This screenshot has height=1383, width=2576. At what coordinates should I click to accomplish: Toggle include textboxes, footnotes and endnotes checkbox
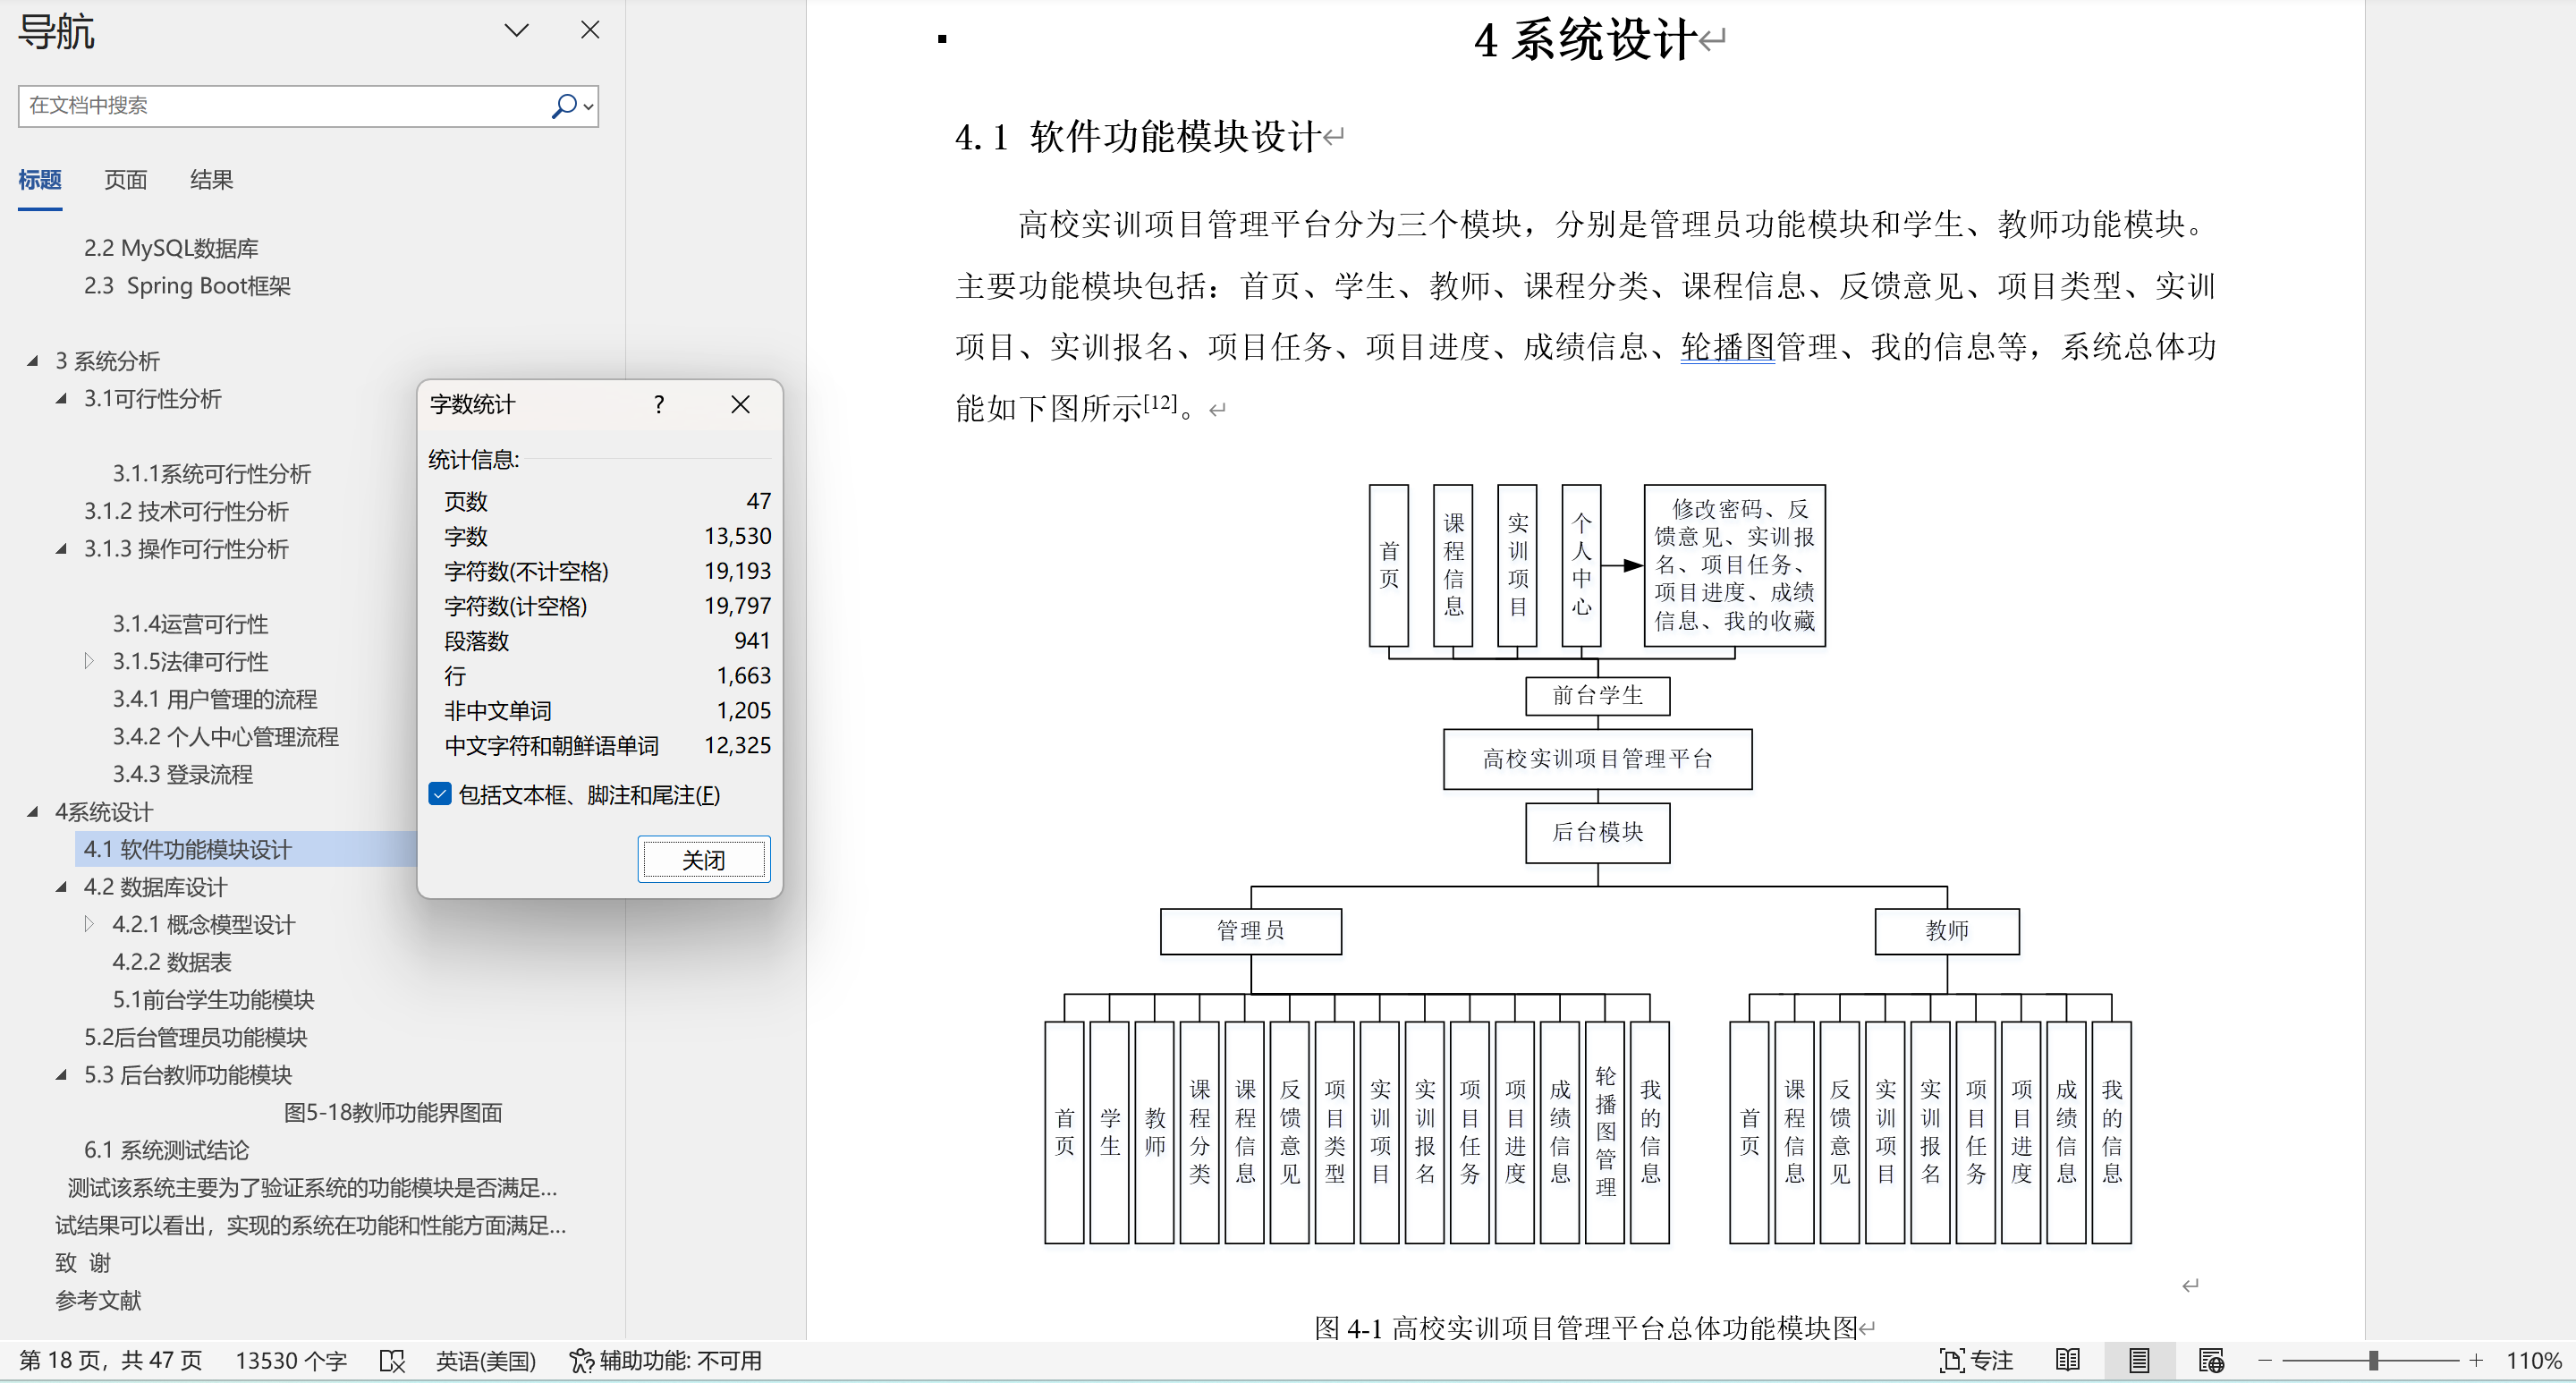[x=440, y=794]
